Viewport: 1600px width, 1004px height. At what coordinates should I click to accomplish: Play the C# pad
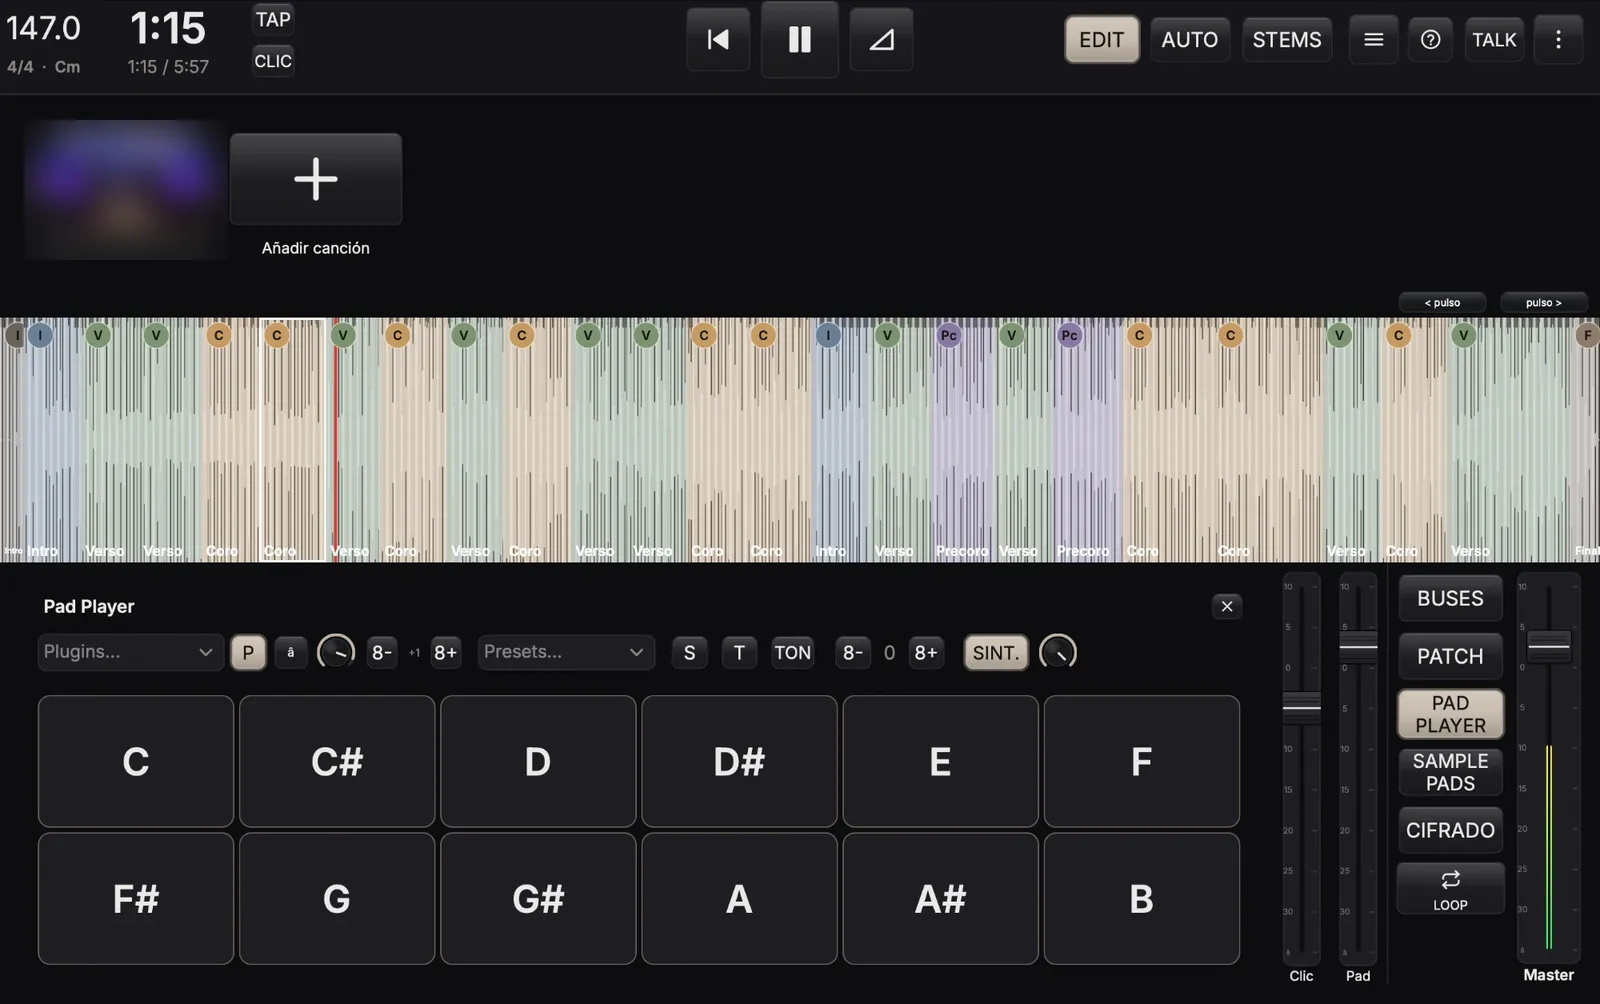tap(337, 762)
